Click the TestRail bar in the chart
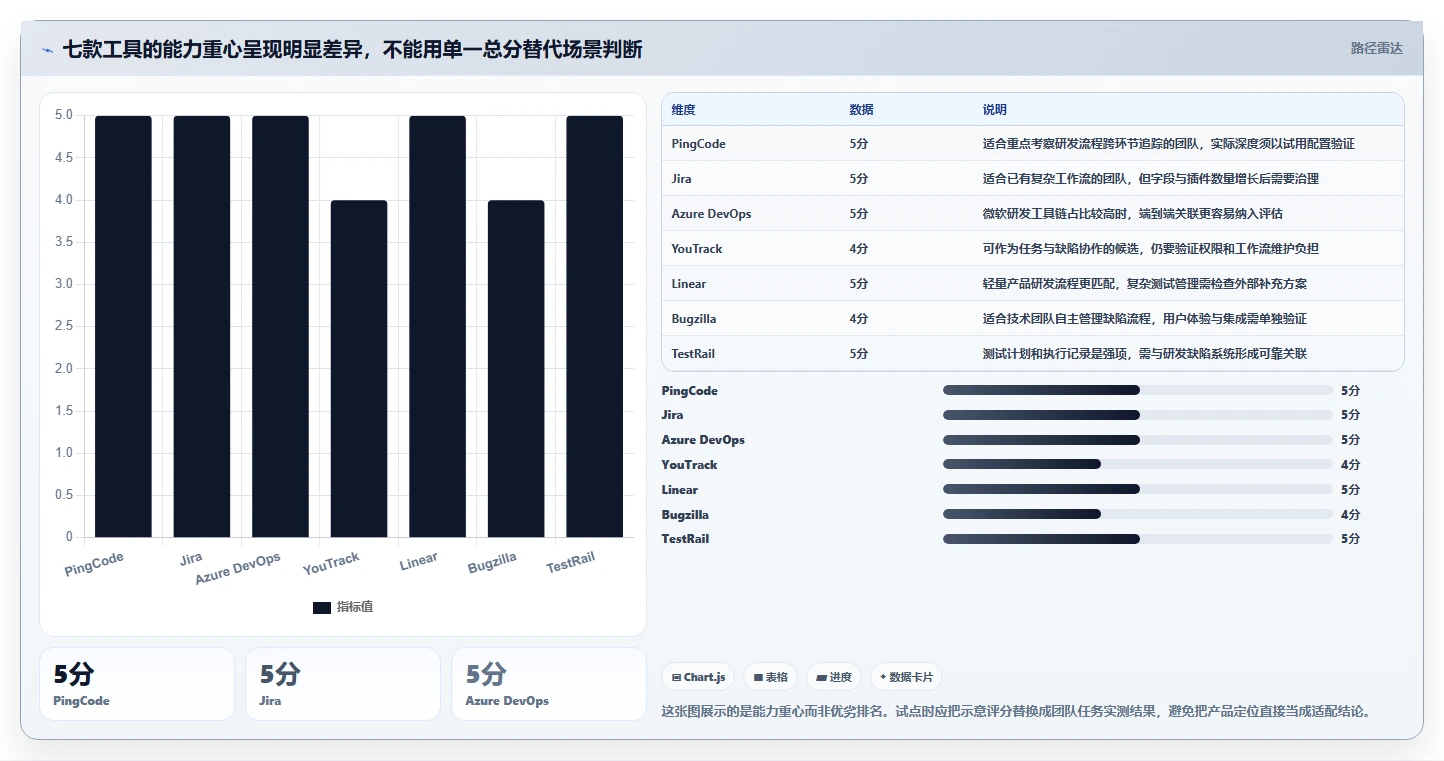1444x761 pixels. click(595, 327)
